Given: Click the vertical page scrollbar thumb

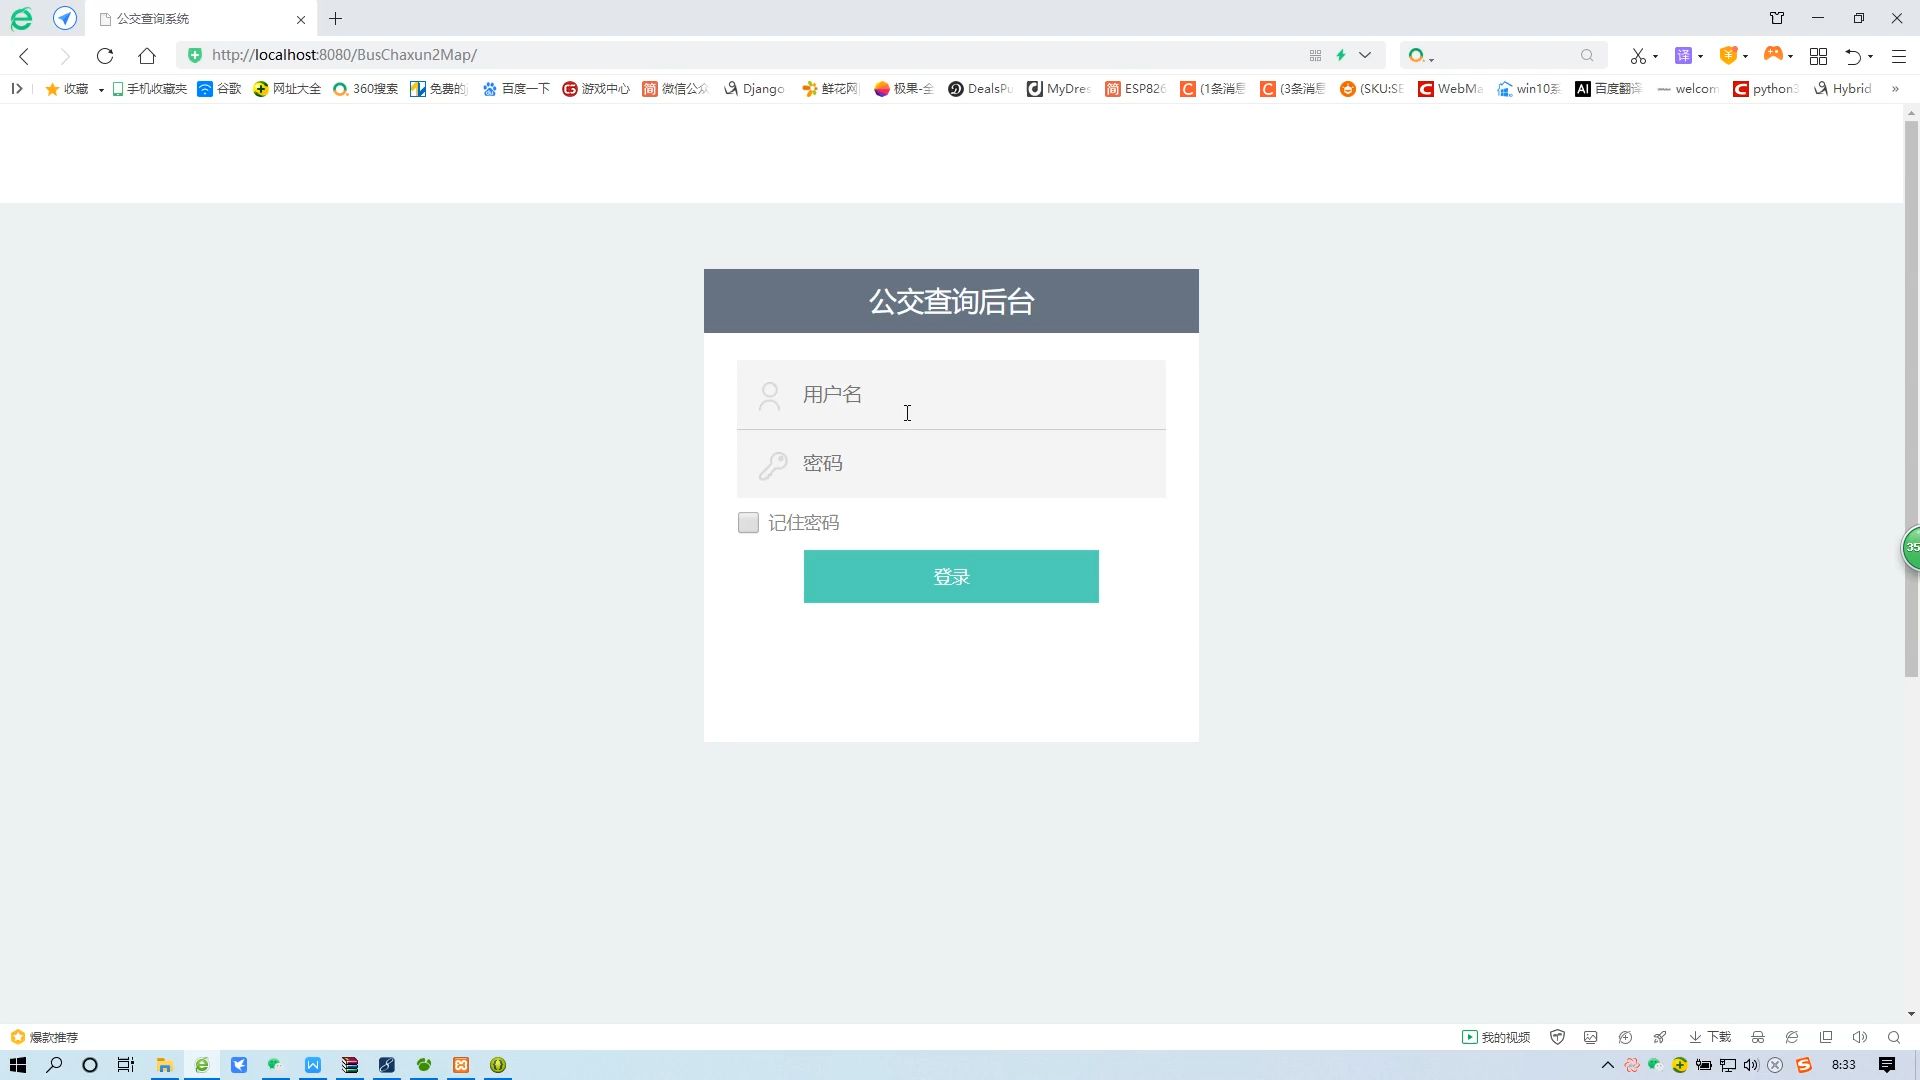Looking at the screenshot, I should 1911,398.
